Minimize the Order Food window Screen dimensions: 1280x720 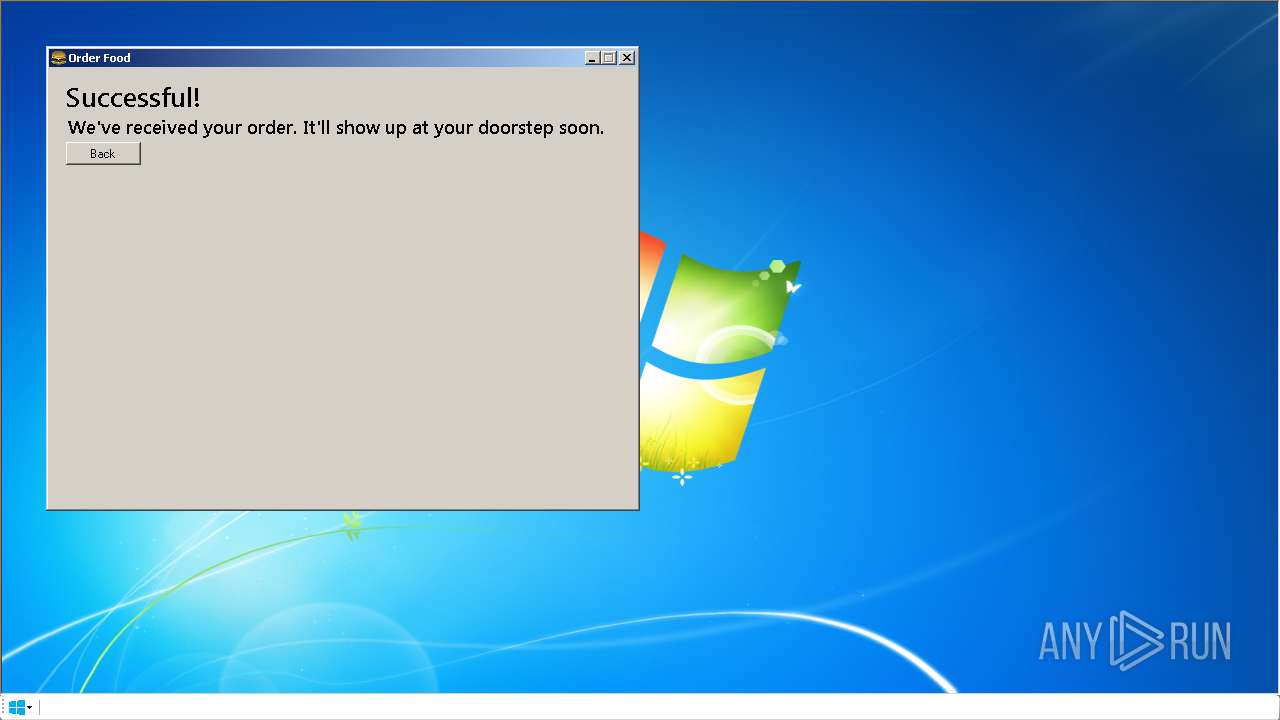click(592, 58)
